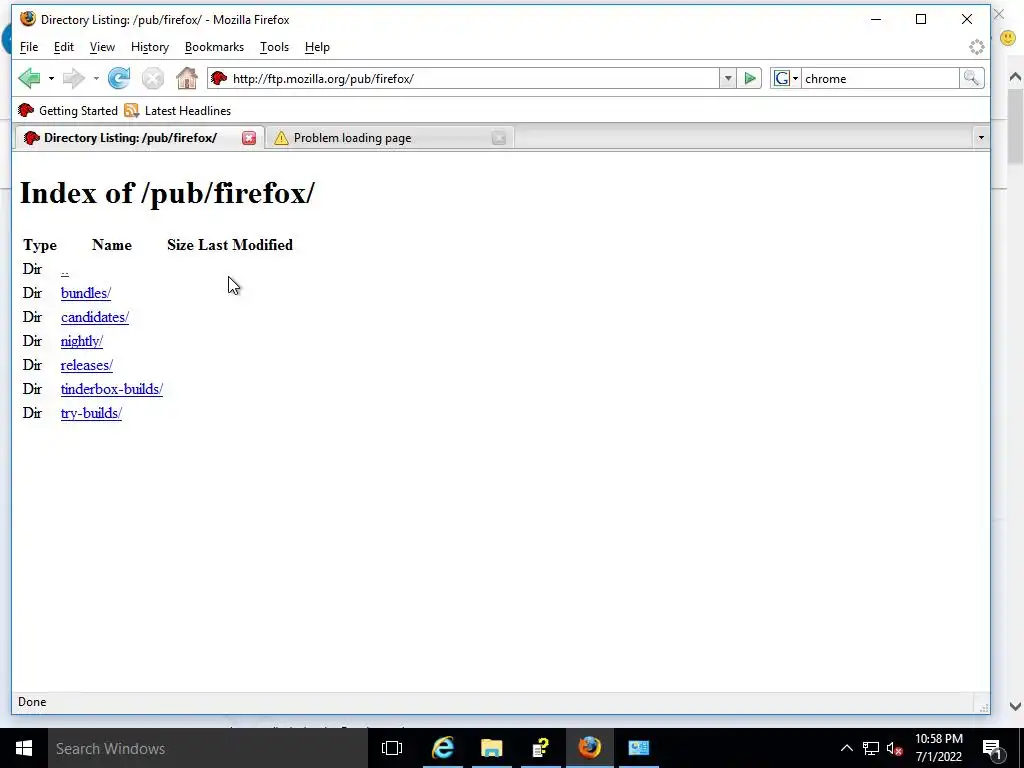Open File Explorer from the taskbar
1024x768 pixels.
click(x=492, y=748)
